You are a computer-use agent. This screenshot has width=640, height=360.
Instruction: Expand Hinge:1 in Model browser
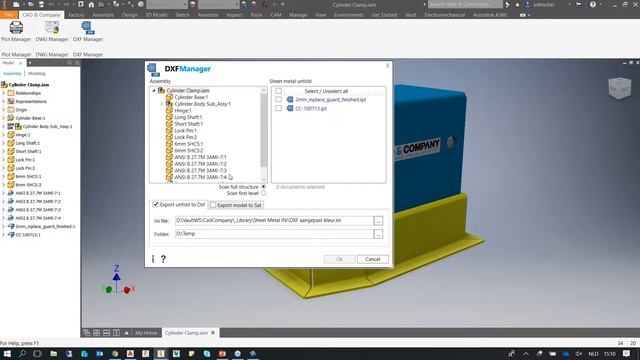[4, 135]
